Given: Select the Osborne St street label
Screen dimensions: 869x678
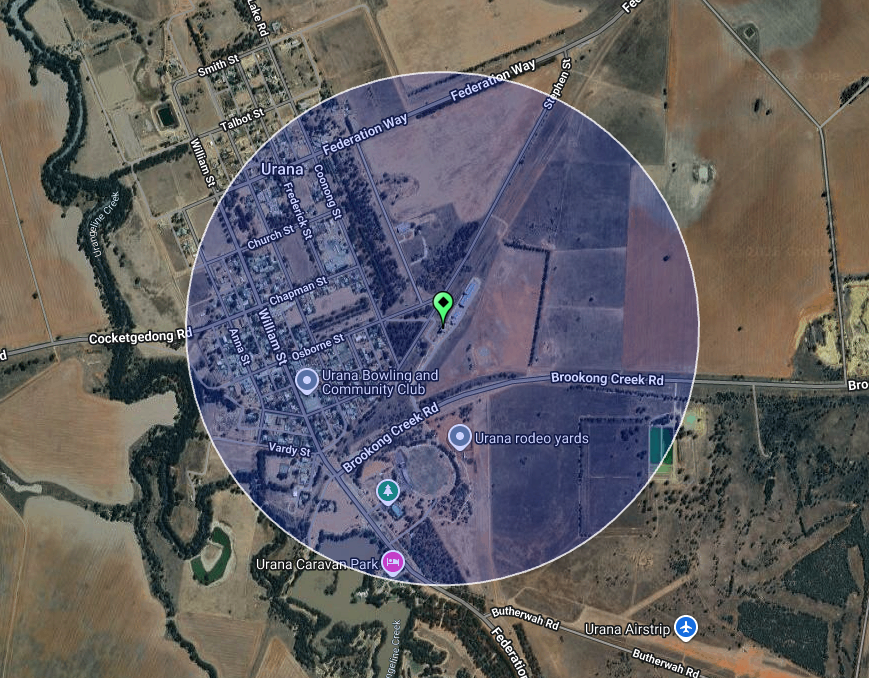Looking at the screenshot, I should pos(318,348).
